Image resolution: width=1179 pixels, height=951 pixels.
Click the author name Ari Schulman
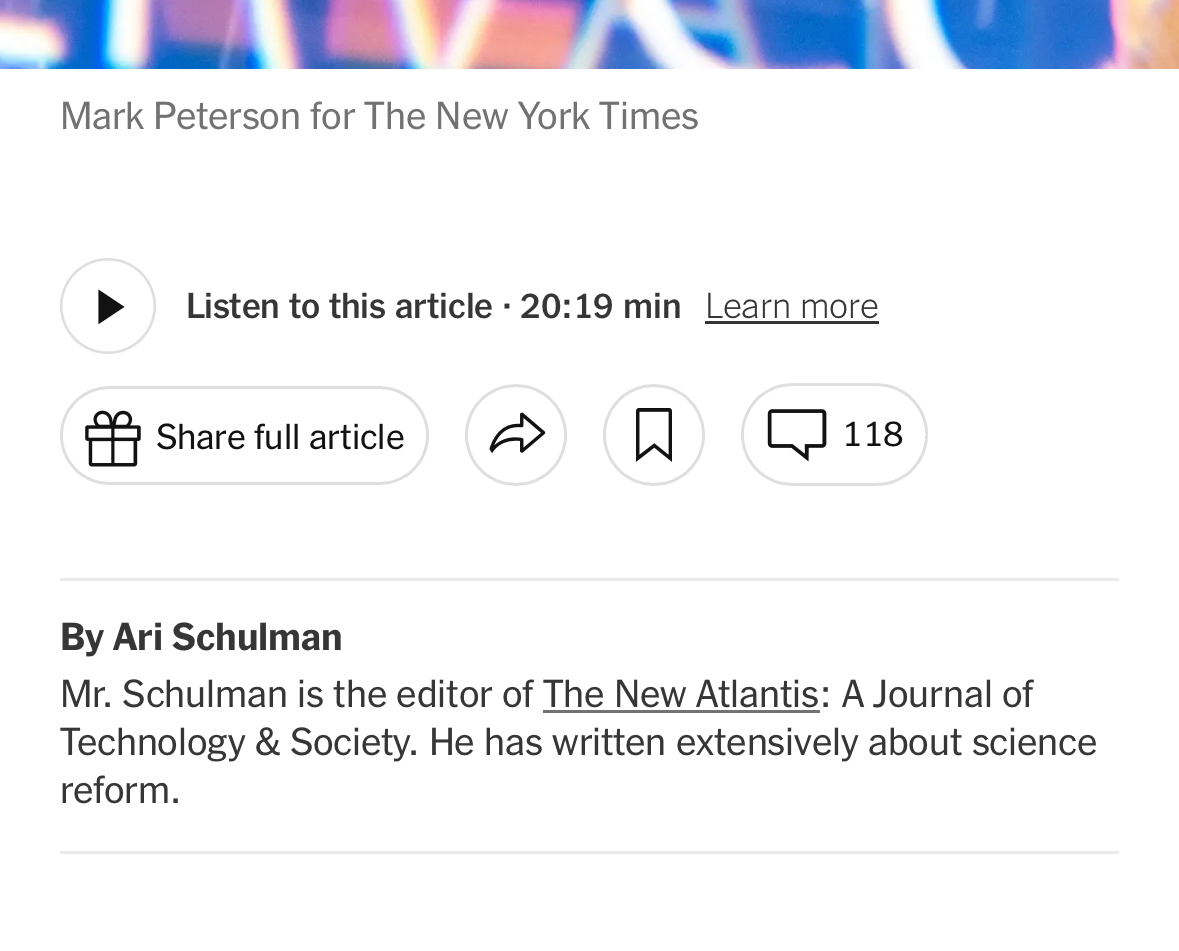[227, 637]
